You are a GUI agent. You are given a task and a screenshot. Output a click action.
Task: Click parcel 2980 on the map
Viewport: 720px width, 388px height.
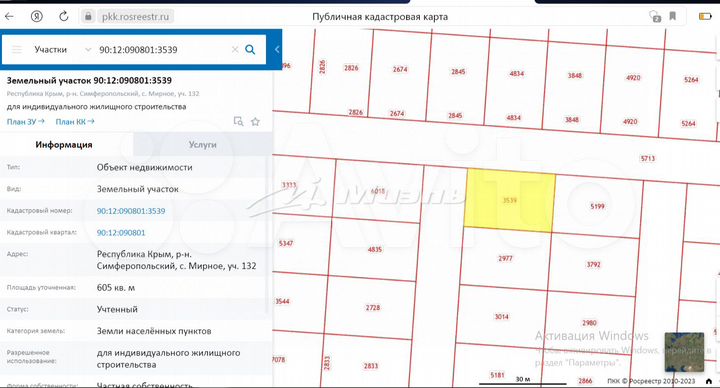589,323
